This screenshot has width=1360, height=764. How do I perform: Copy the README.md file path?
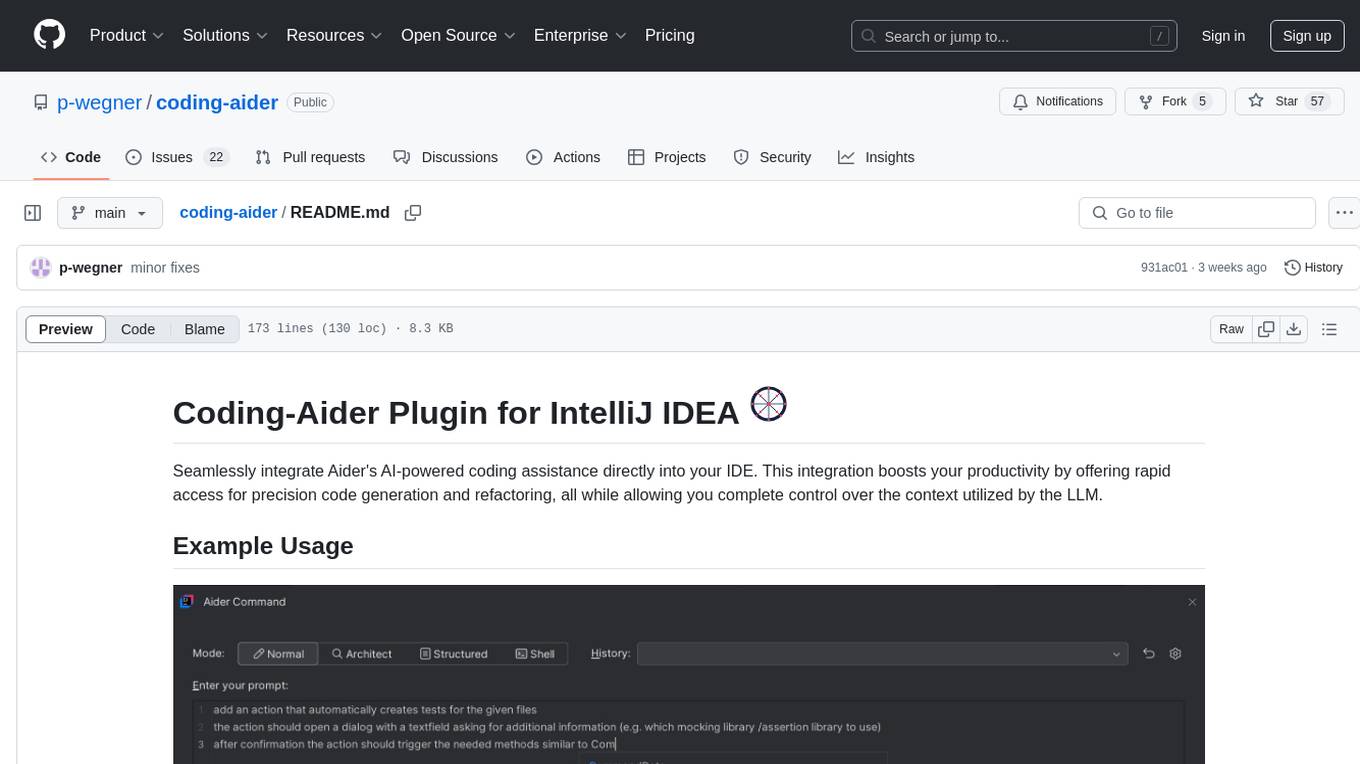point(413,213)
